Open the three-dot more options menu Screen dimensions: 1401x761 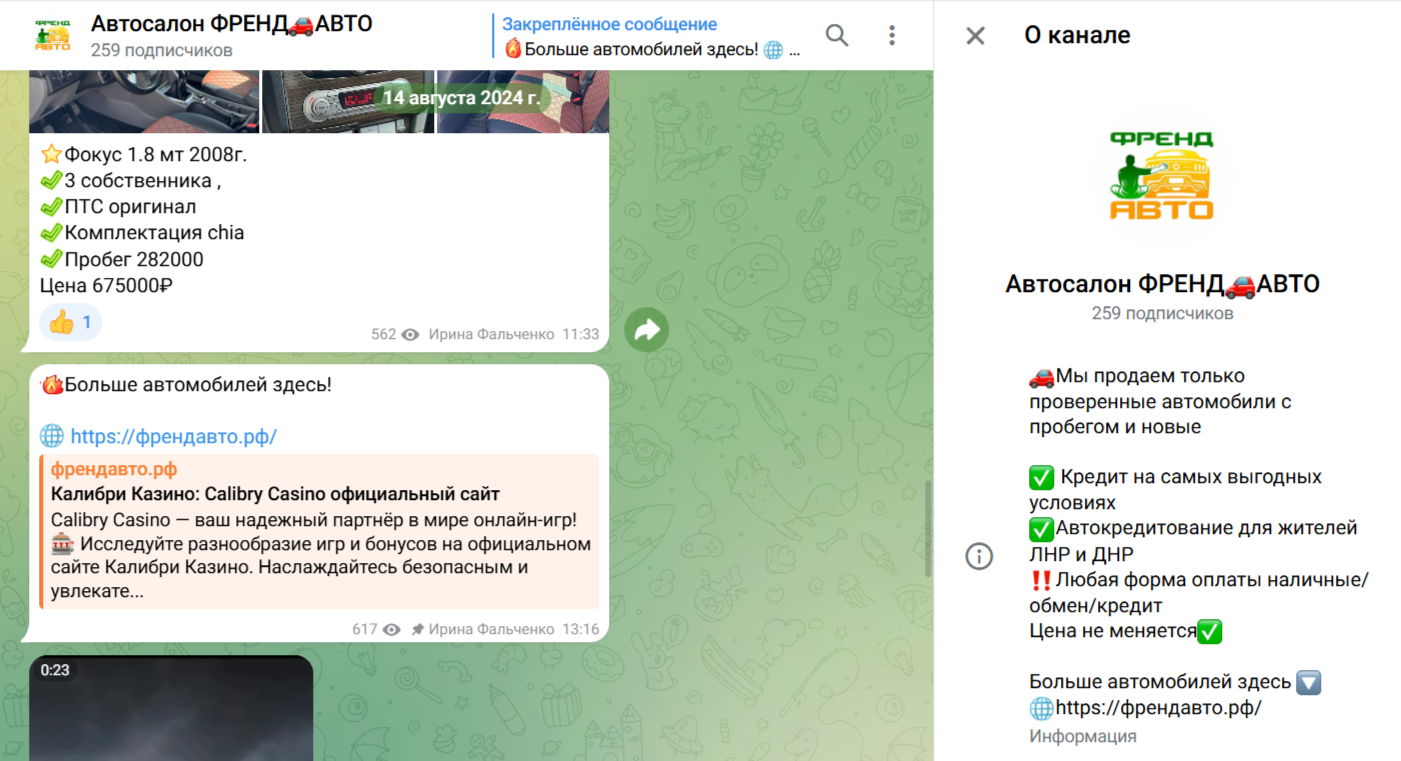pyautogui.click(x=891, y=36)
